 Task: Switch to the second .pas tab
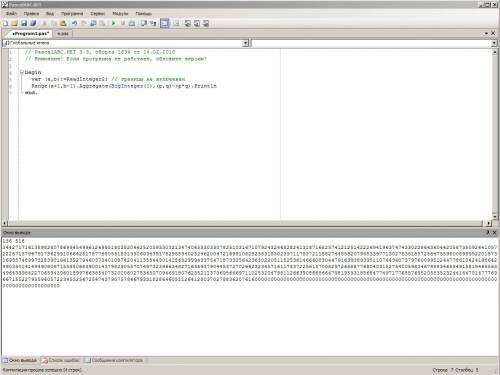click(x=62, y=34)
